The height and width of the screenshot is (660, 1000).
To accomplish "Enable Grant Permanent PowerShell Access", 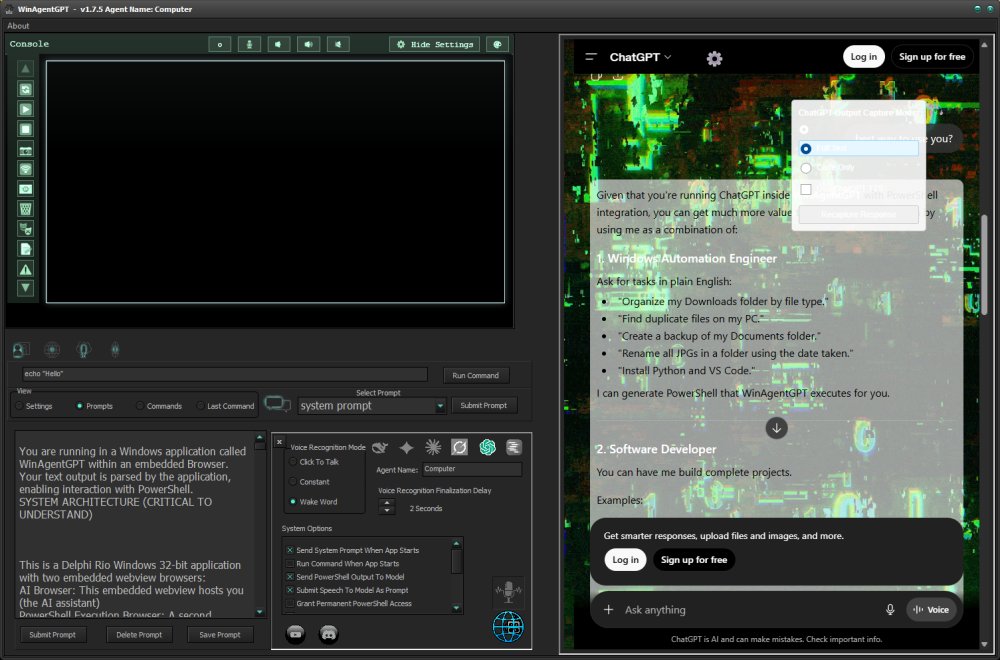I will [x=349, y=604].
